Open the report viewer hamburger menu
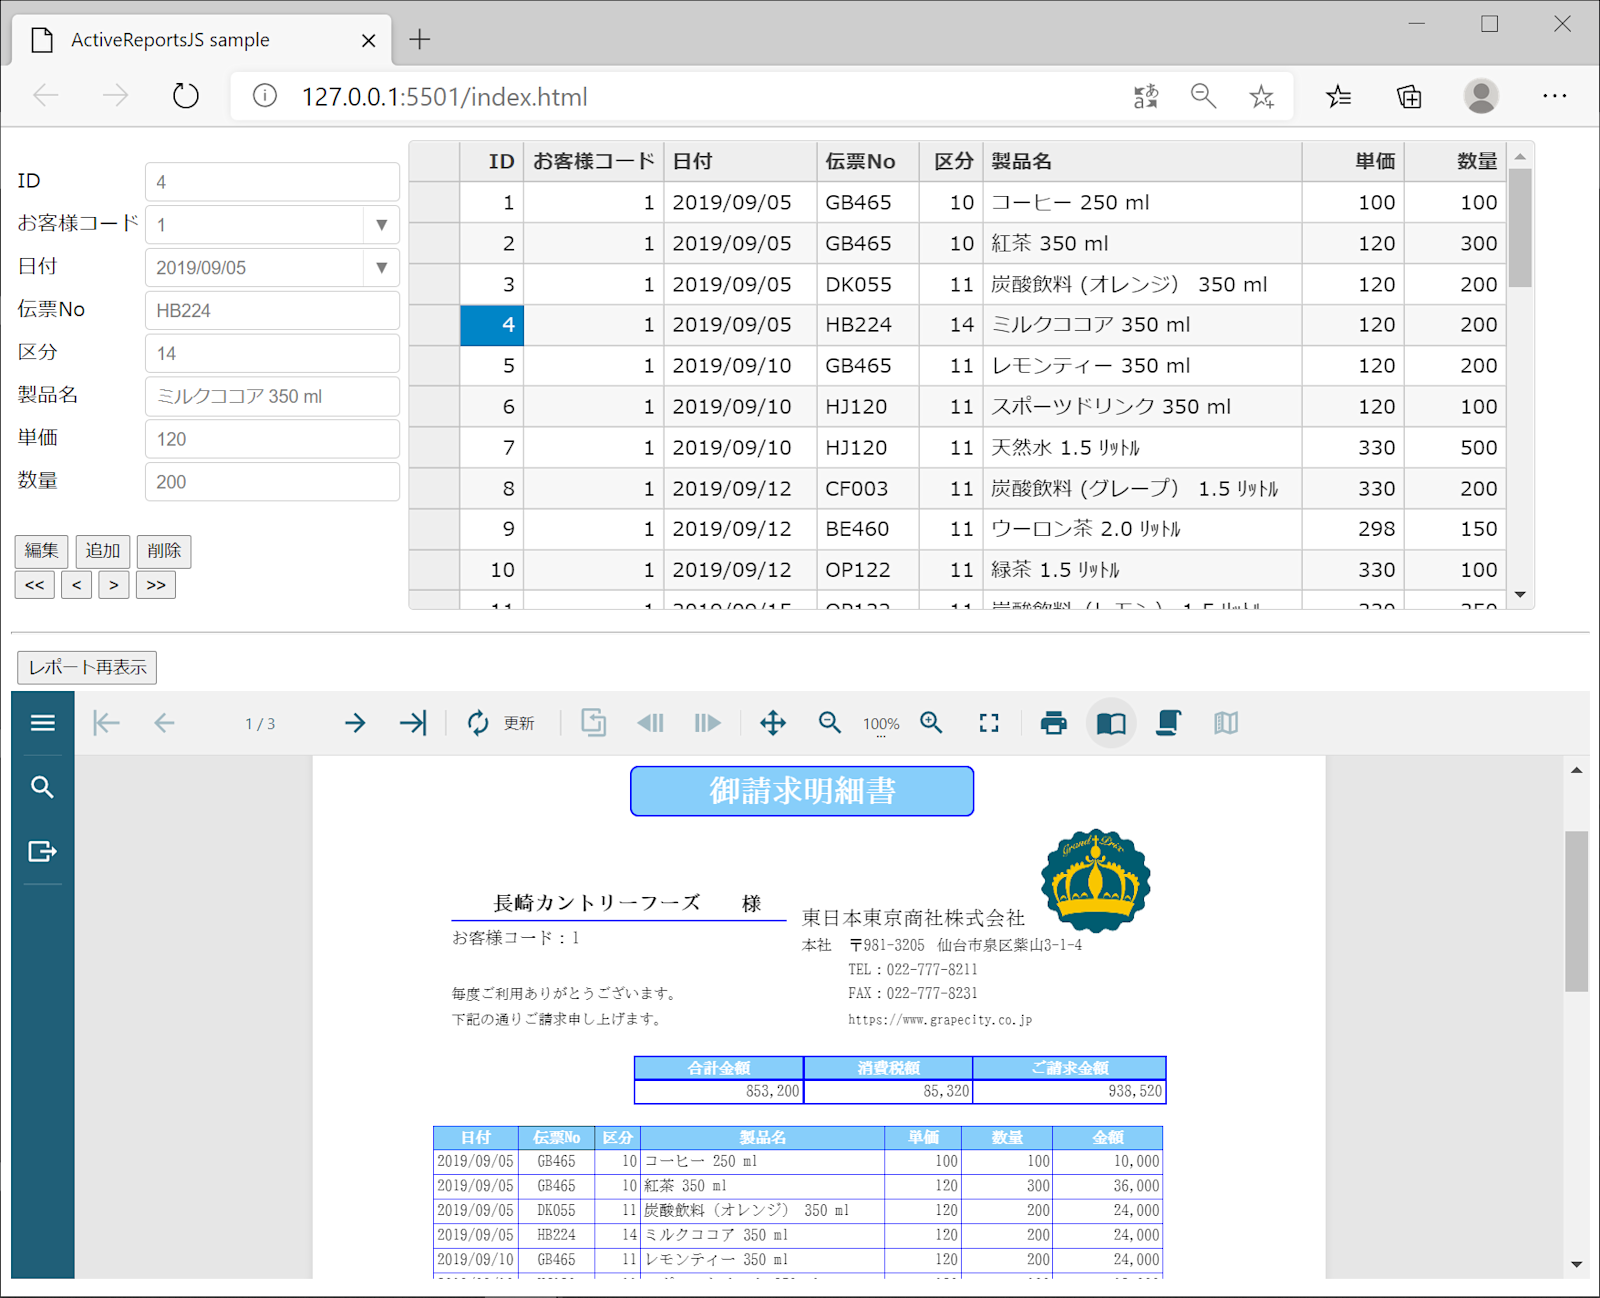Screen dimensions: 1600x1298 point(42,723)
